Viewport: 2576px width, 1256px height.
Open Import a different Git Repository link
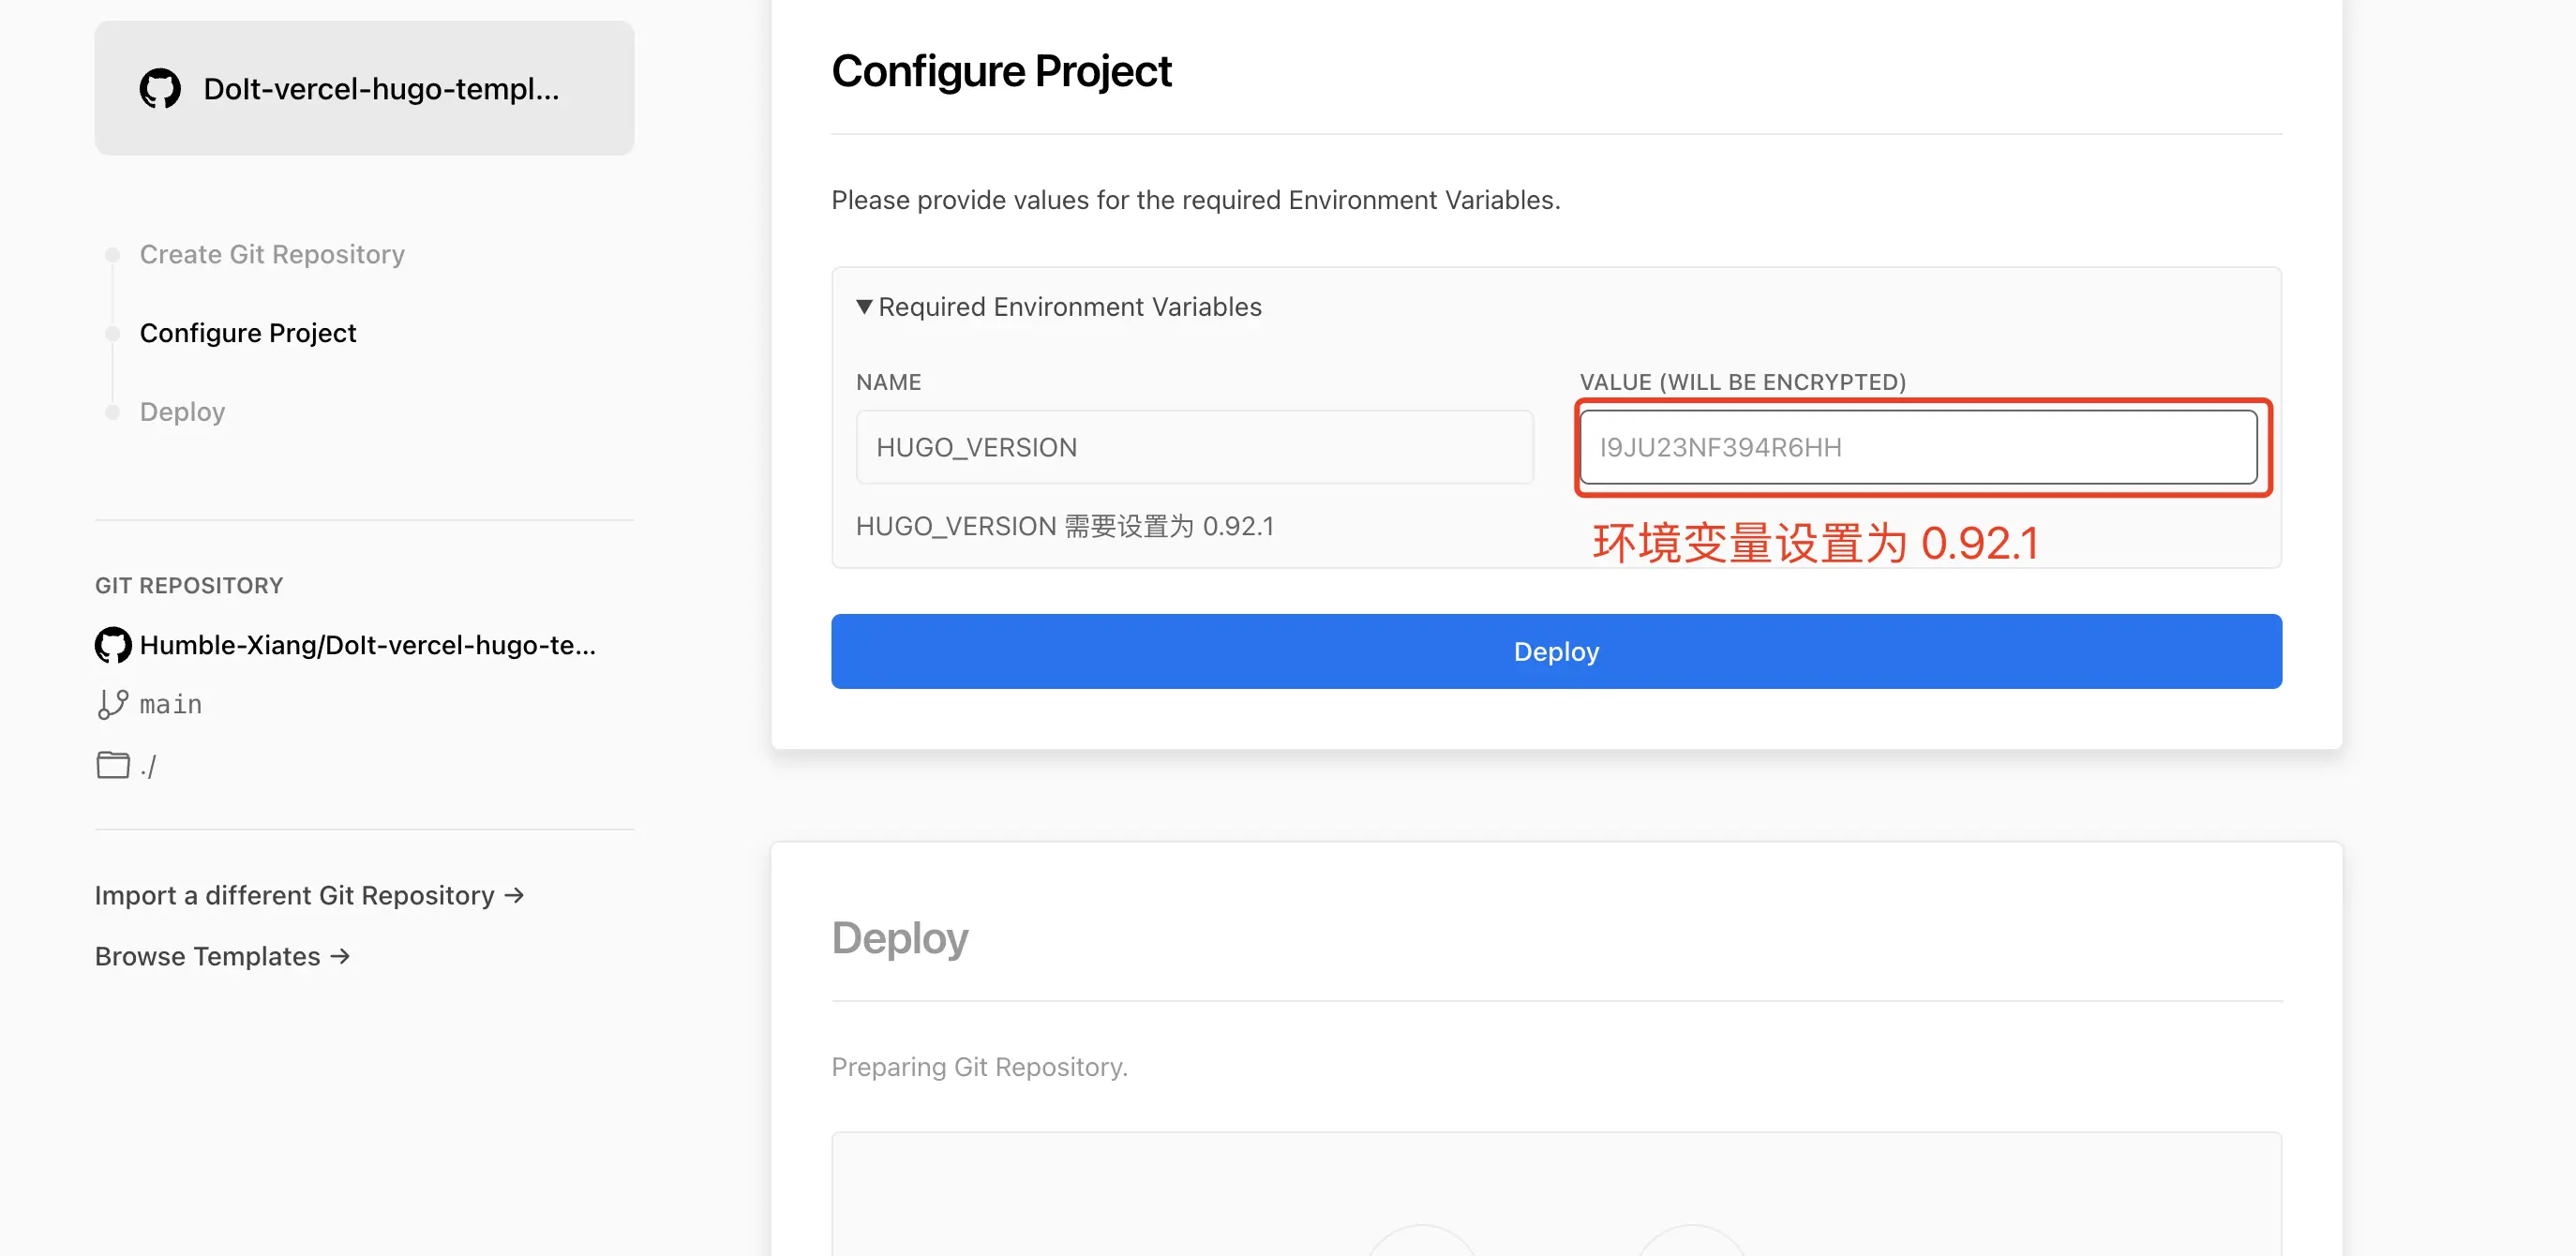coord(295,895)
